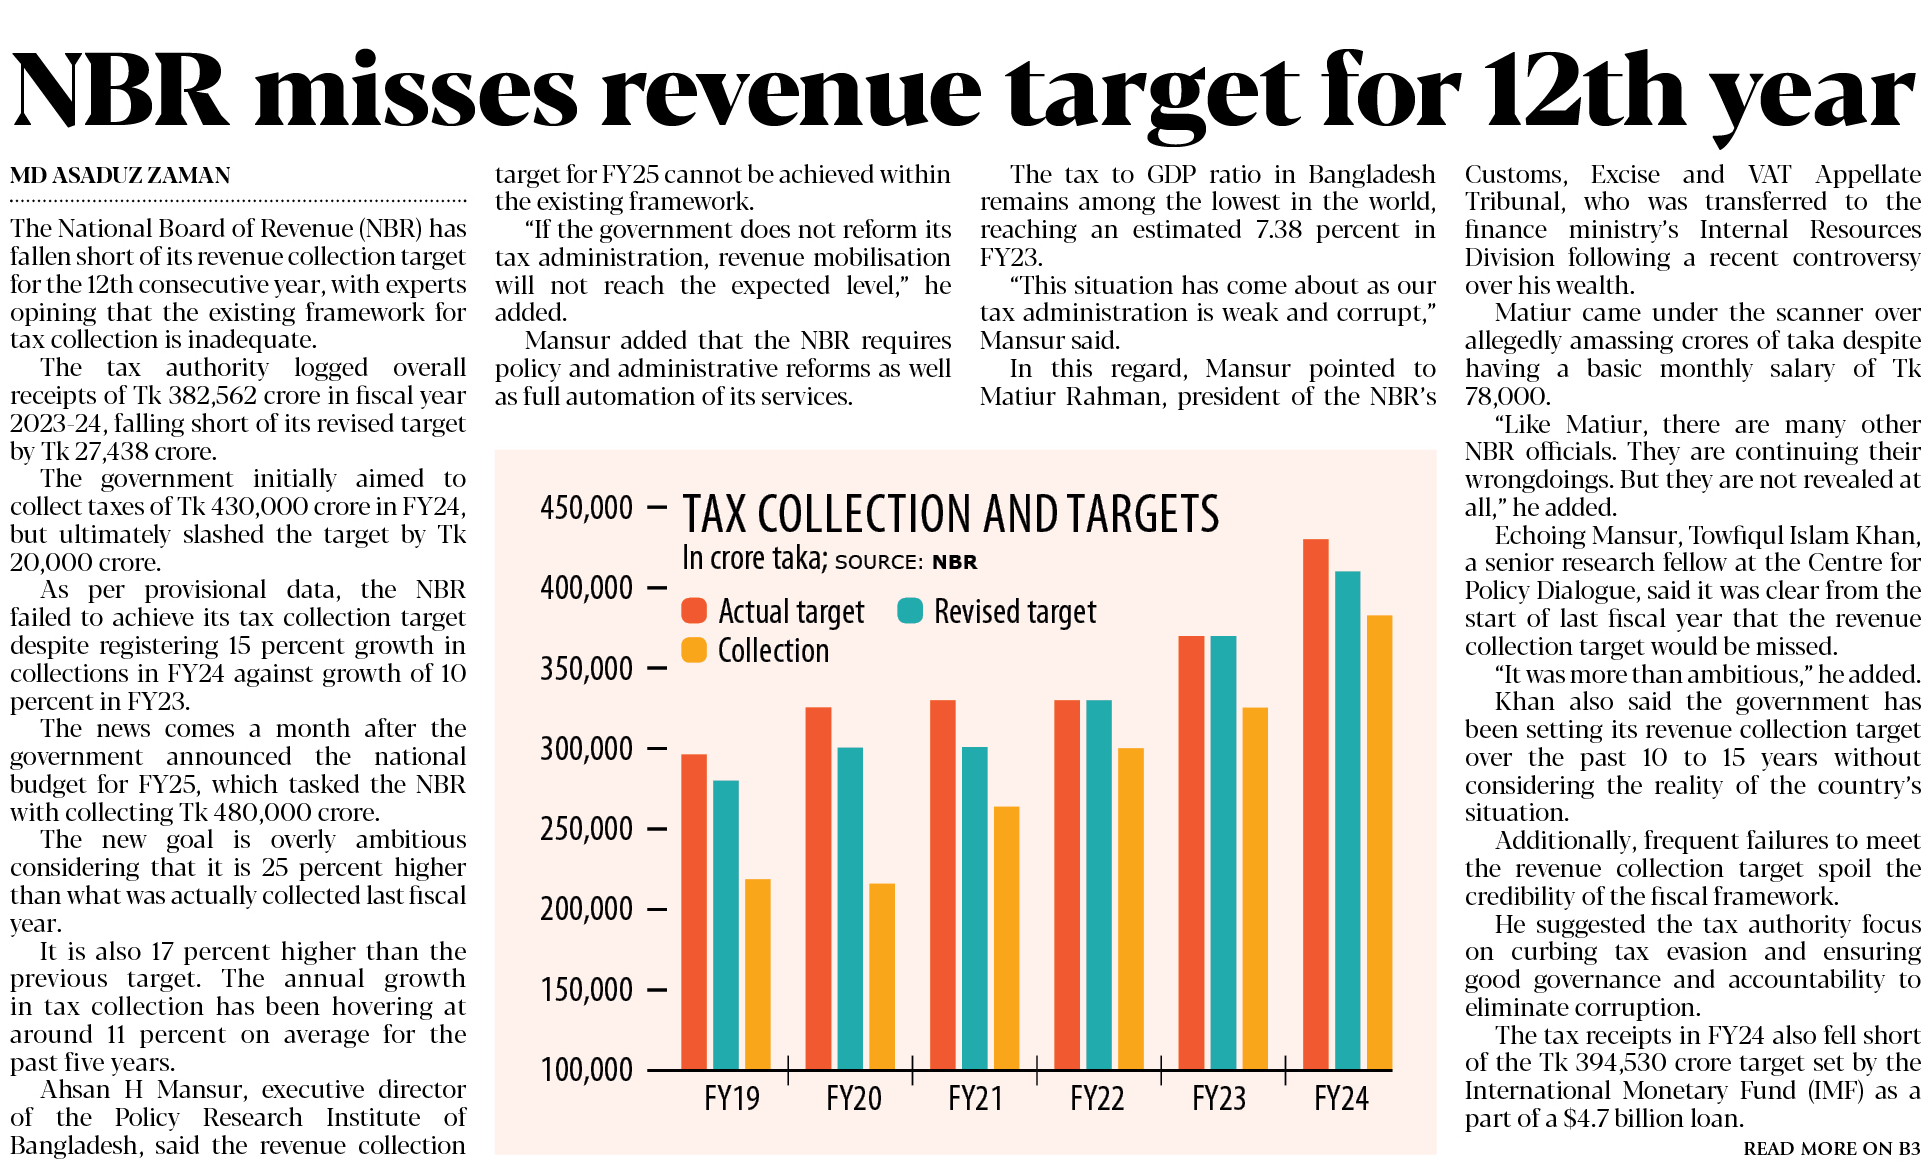1931x1173 pixels.
Task: Click the FY23 axis label
Action: (1219, 1098)
